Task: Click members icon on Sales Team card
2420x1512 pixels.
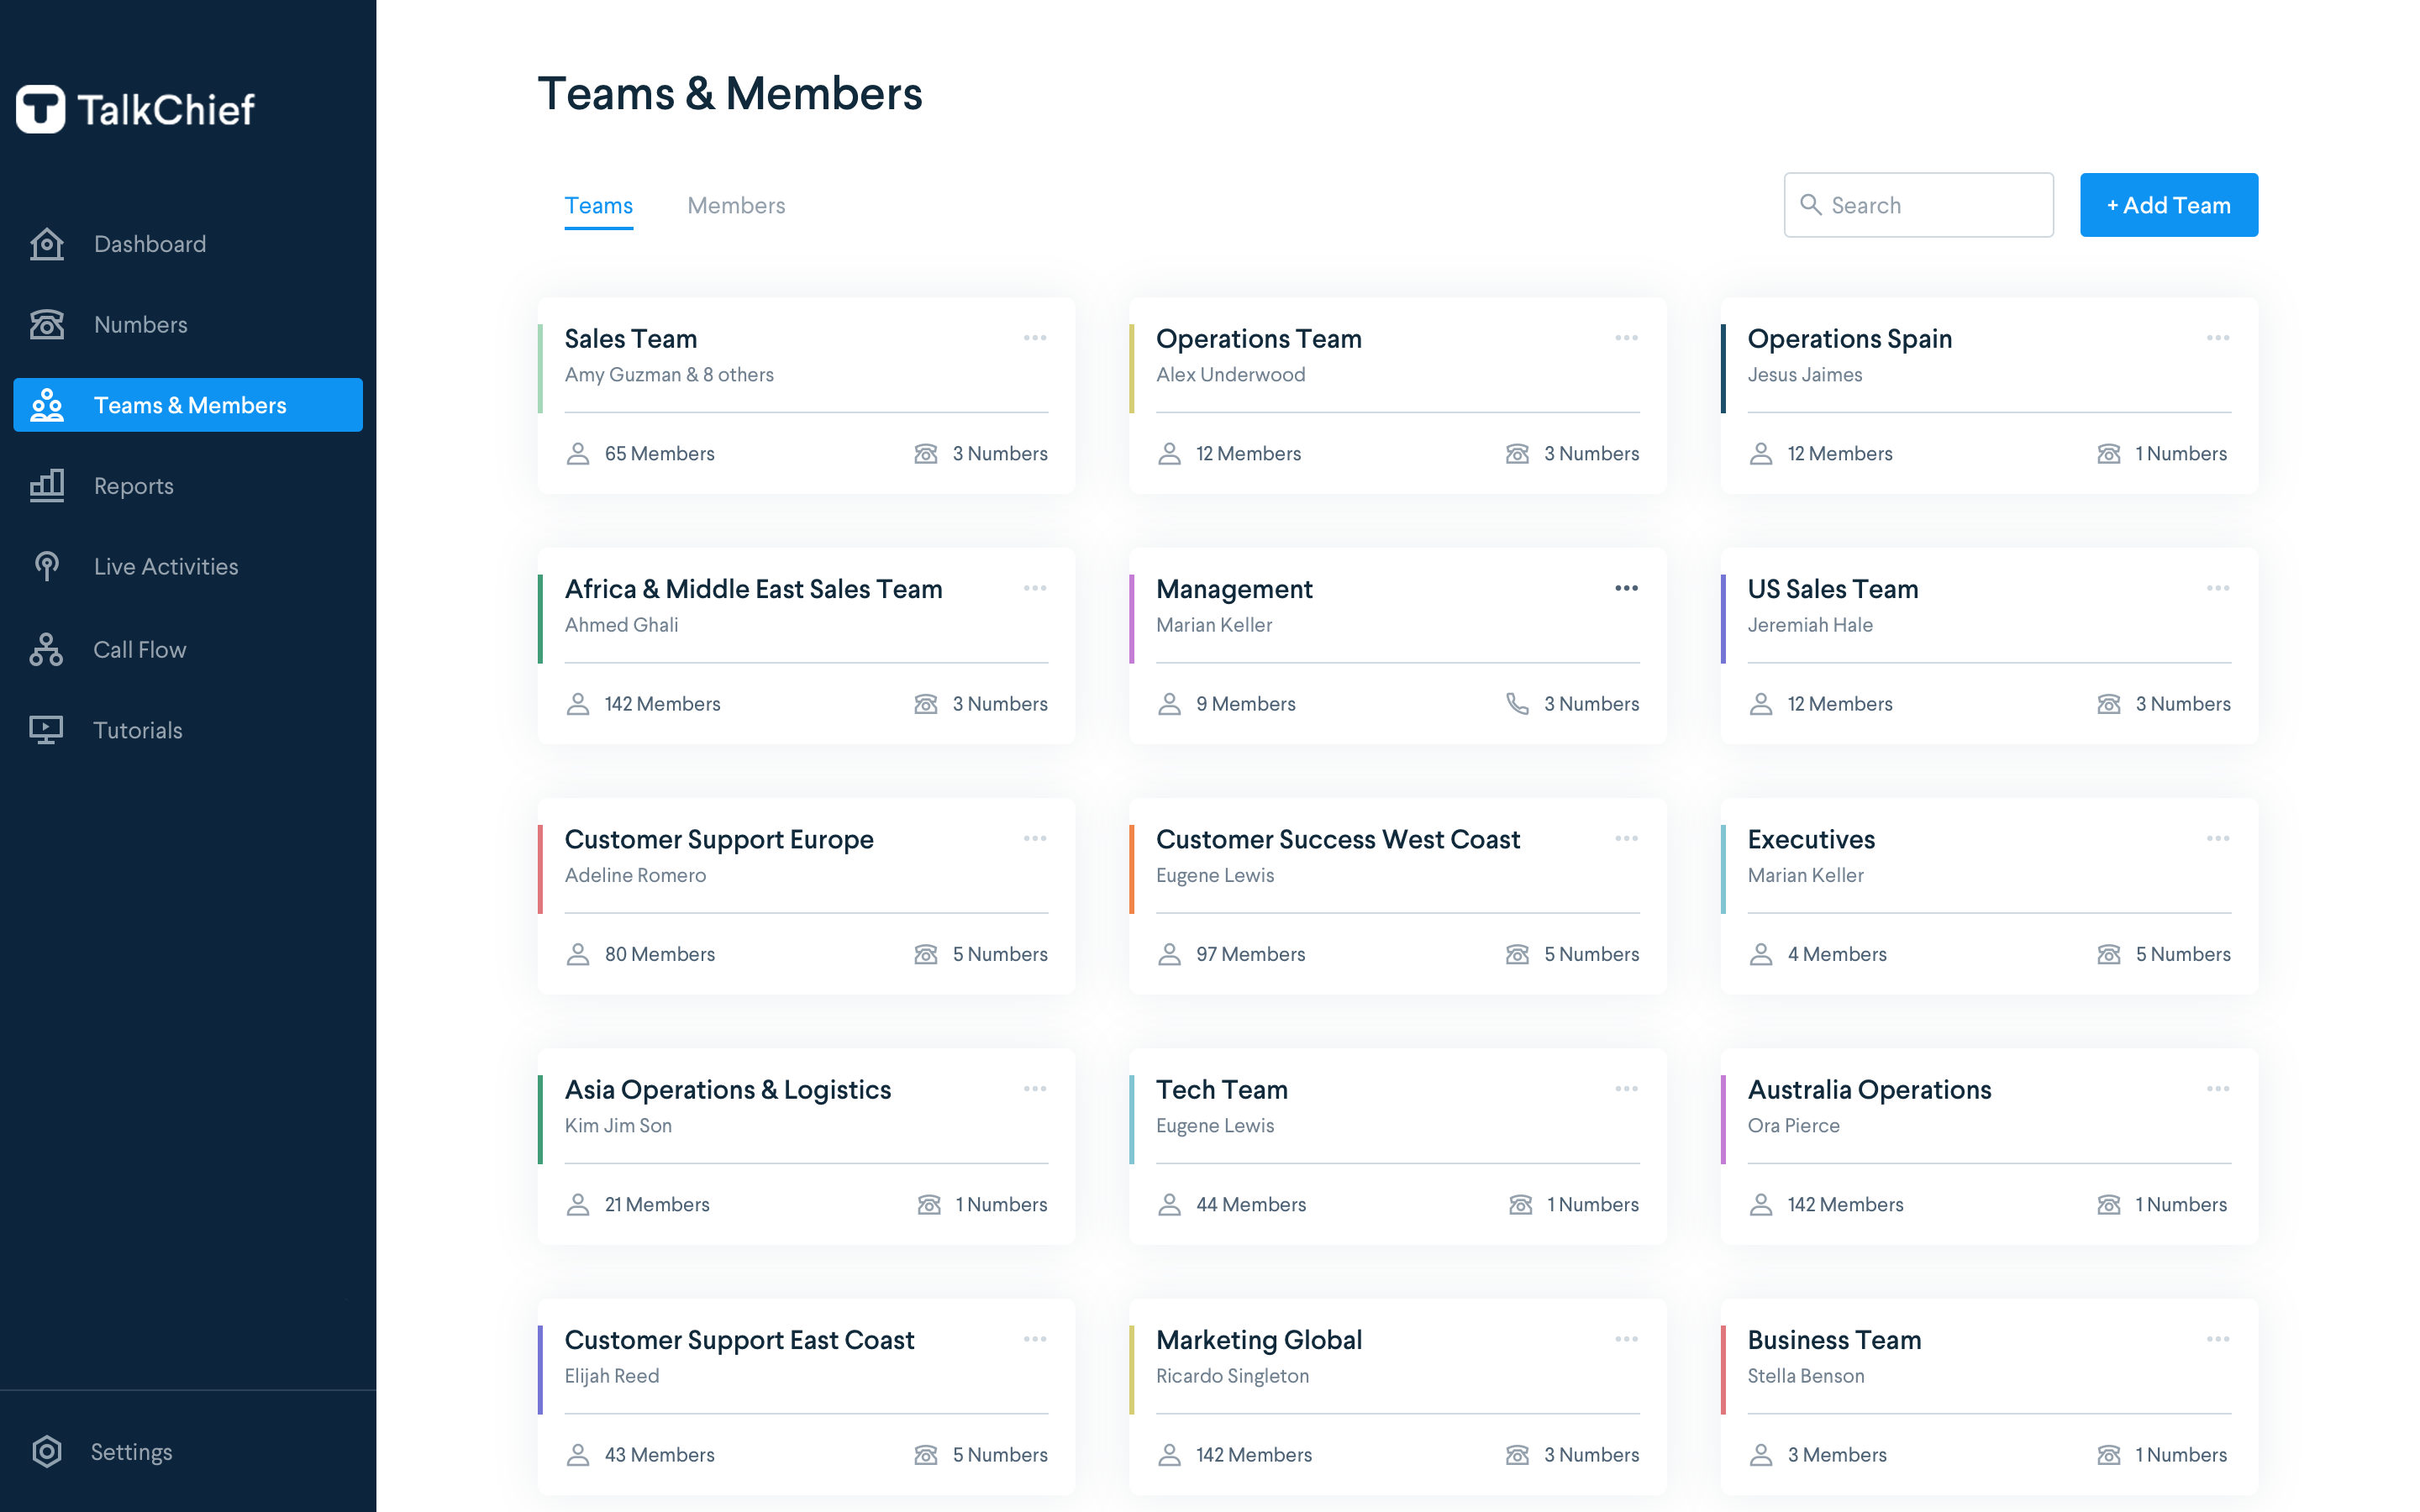Action: [578, 454]
